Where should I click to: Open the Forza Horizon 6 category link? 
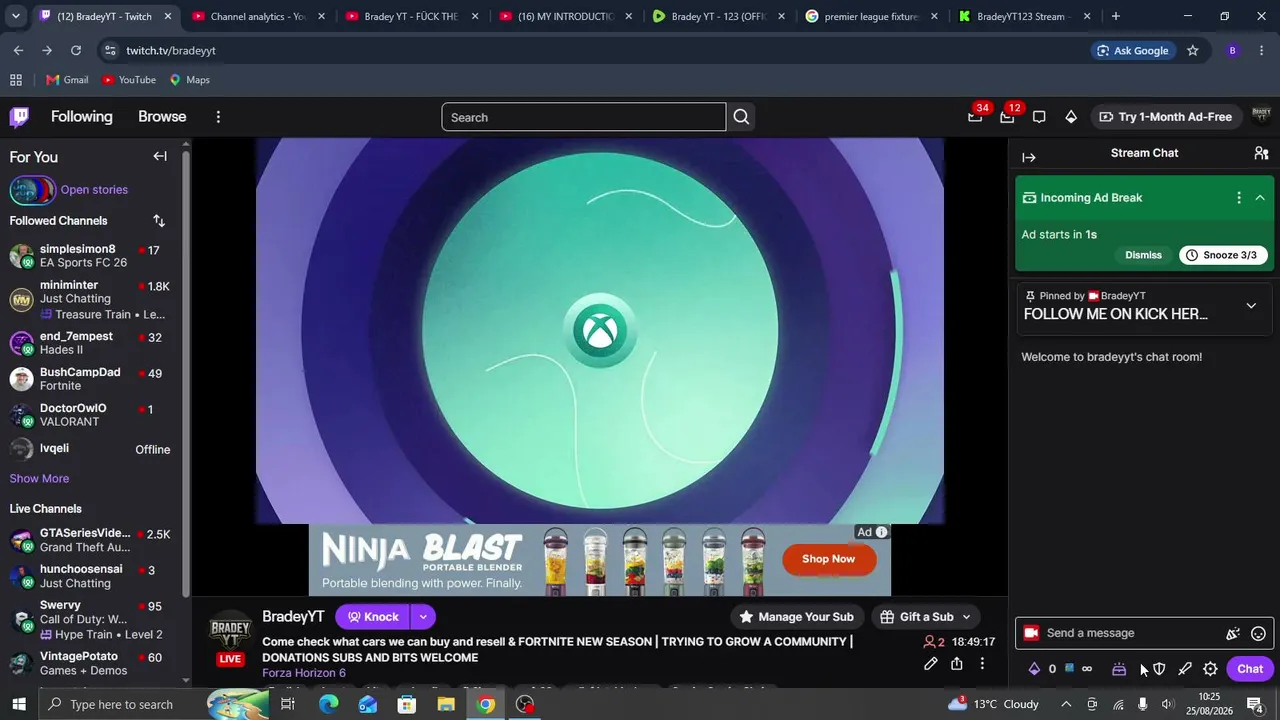pyautogui.click(x=304, y=673)
